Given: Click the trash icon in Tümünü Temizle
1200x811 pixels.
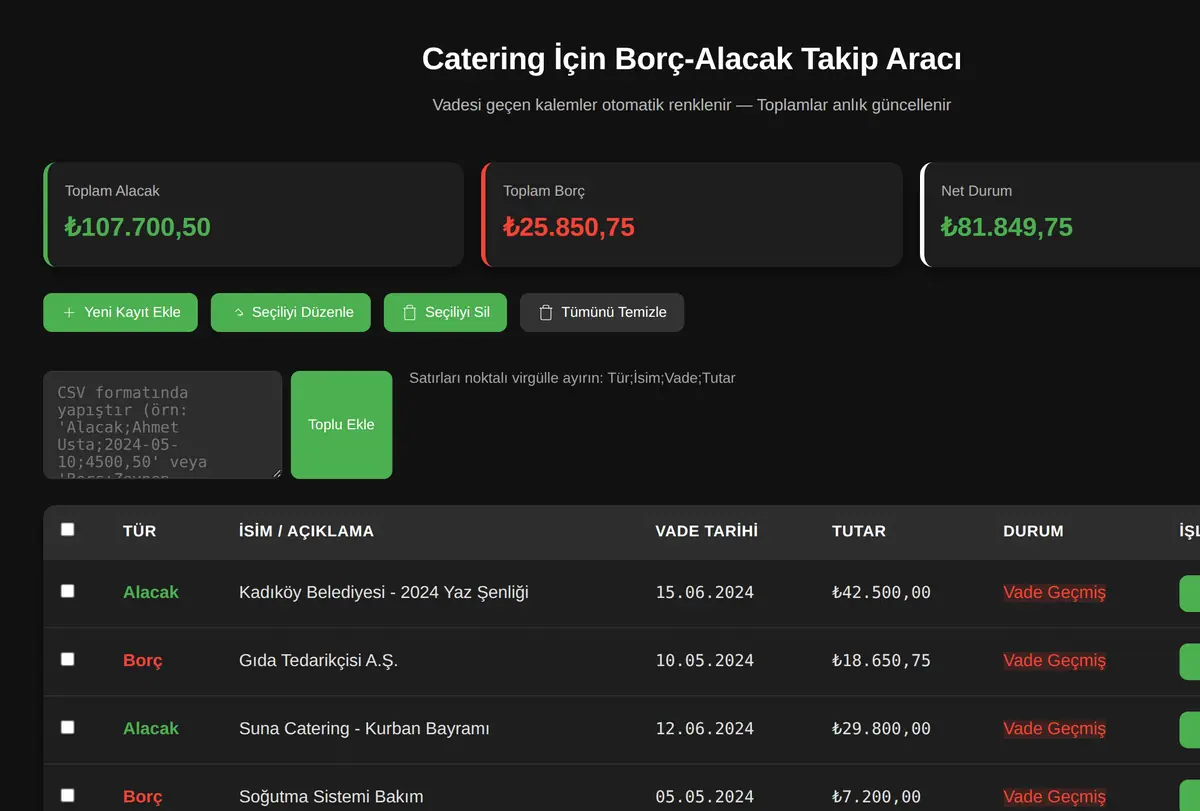Looking at the screenshot, I should tap(545, 312).
